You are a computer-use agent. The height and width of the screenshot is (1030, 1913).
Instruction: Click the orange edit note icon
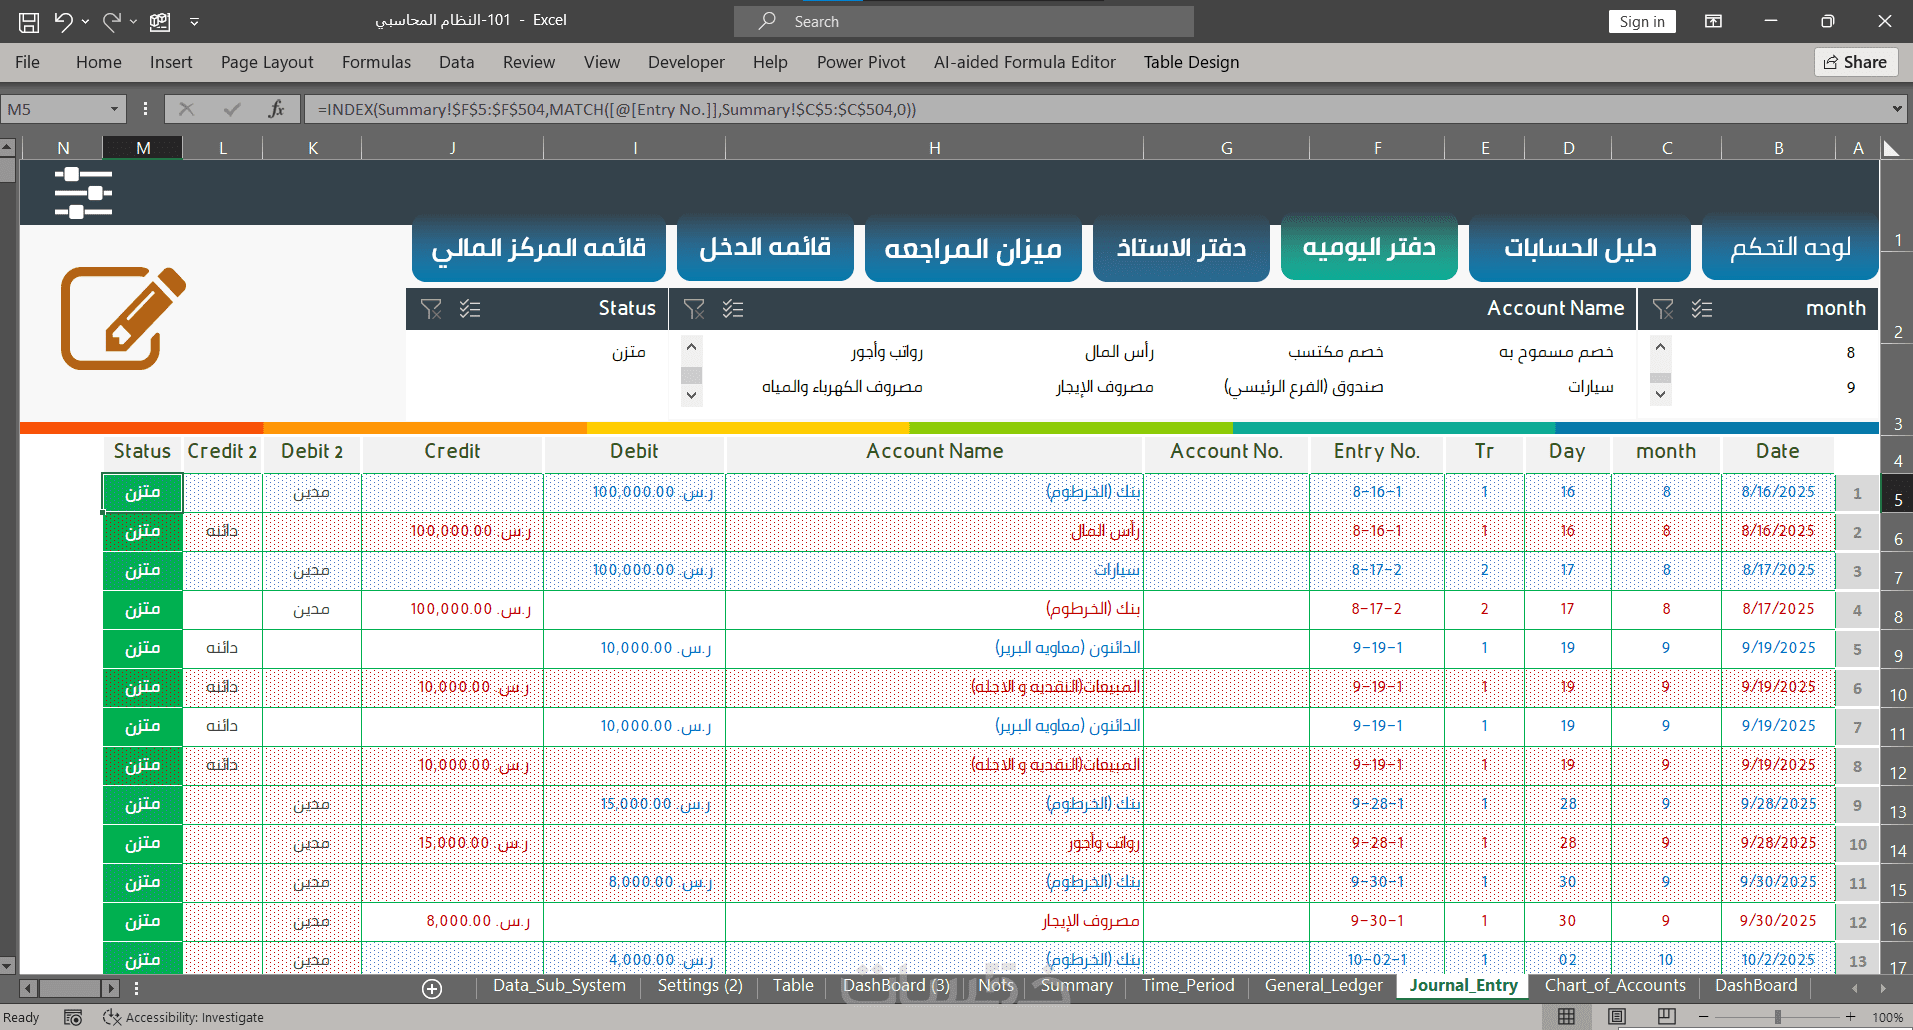123,318
